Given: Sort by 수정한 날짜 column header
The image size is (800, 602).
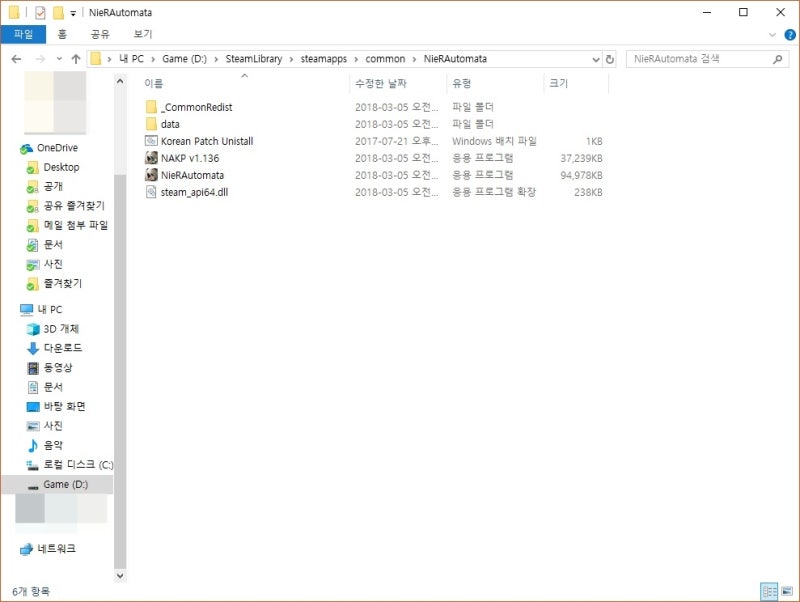Looking at the screenshot, I should (x=381, y=83).
